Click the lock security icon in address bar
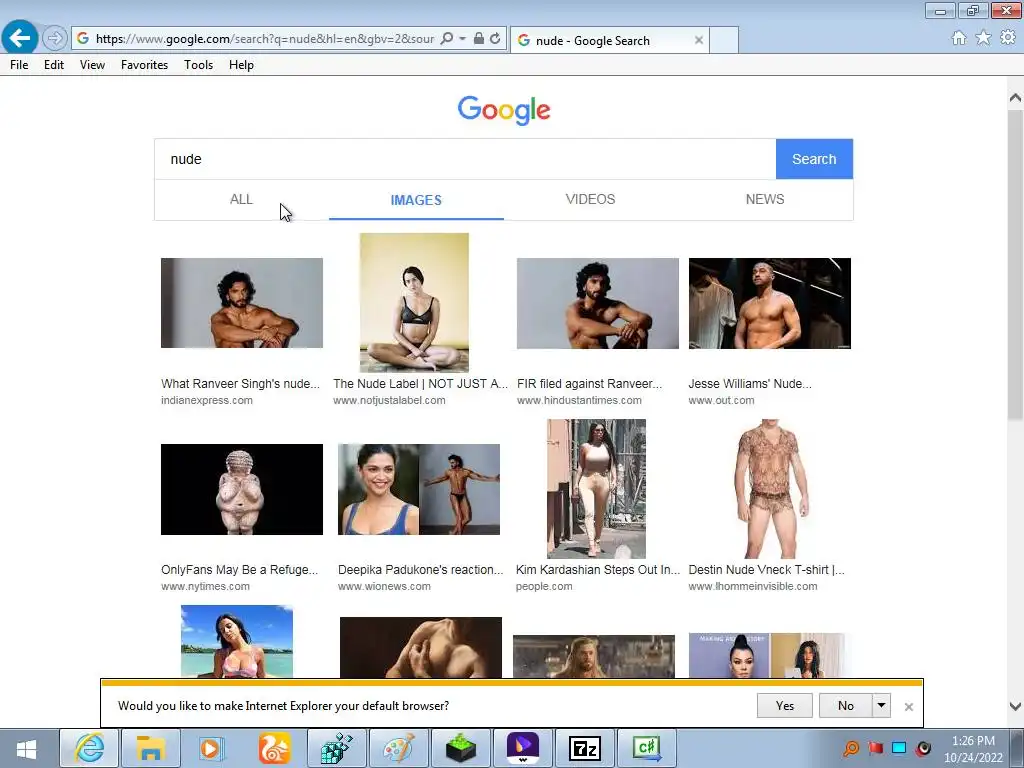 pos(479,39)
